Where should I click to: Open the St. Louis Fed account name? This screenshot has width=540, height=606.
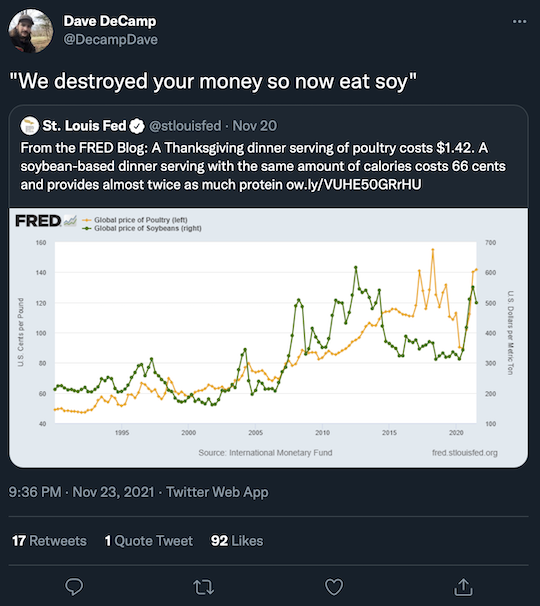(x=84, y=126)
